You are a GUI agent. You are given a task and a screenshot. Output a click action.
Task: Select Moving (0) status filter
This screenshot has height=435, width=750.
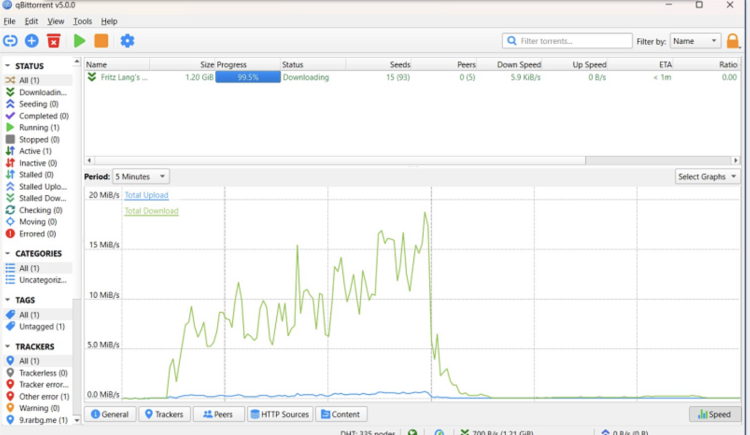tap(38, 222)
